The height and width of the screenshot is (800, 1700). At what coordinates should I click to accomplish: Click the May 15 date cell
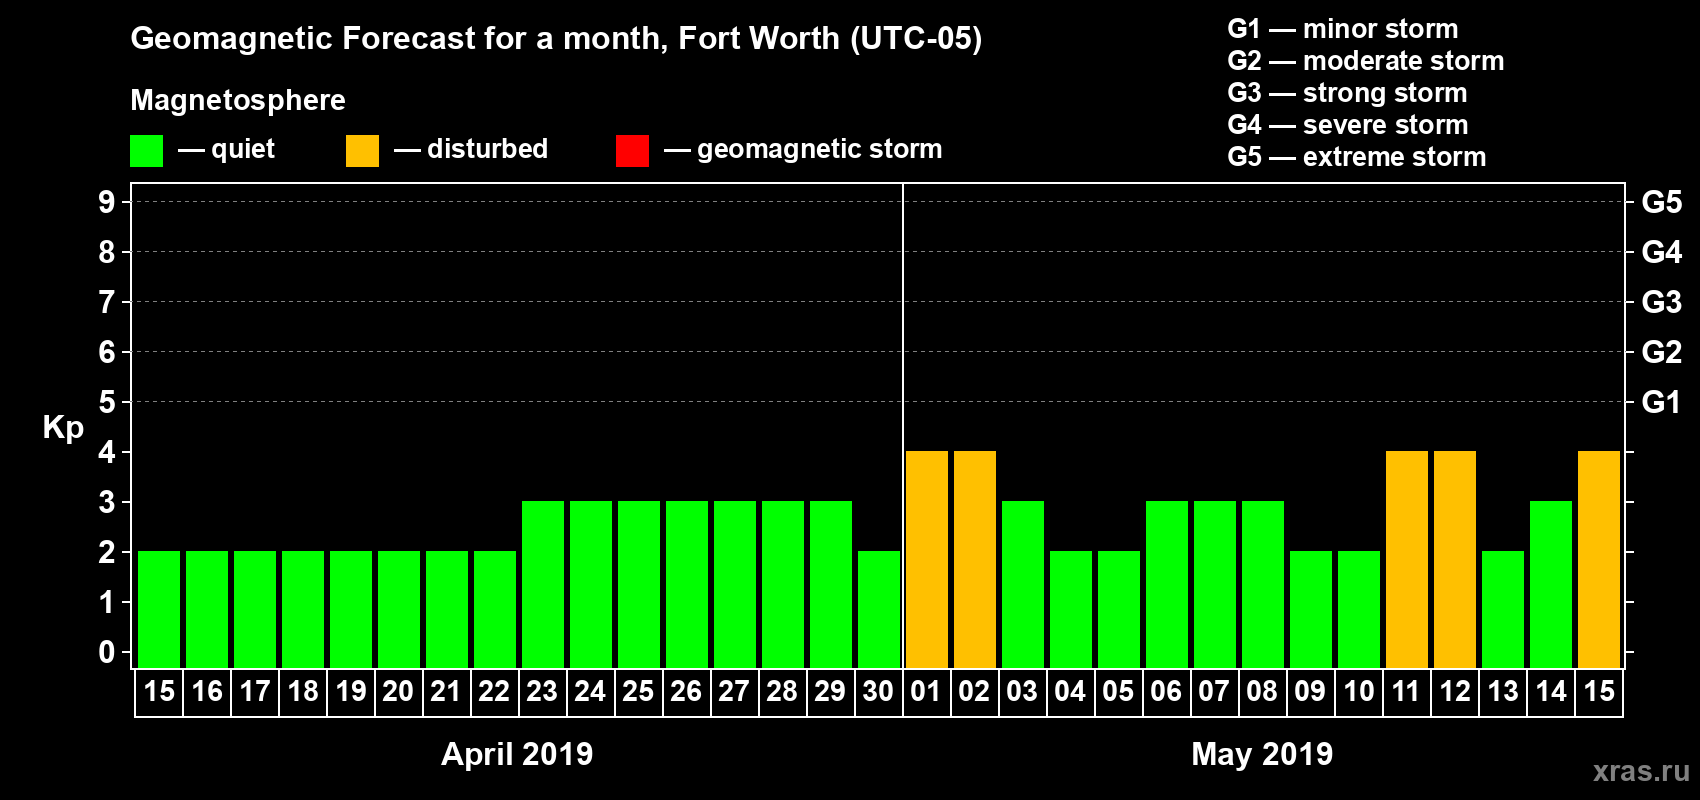click(1599, 692)
